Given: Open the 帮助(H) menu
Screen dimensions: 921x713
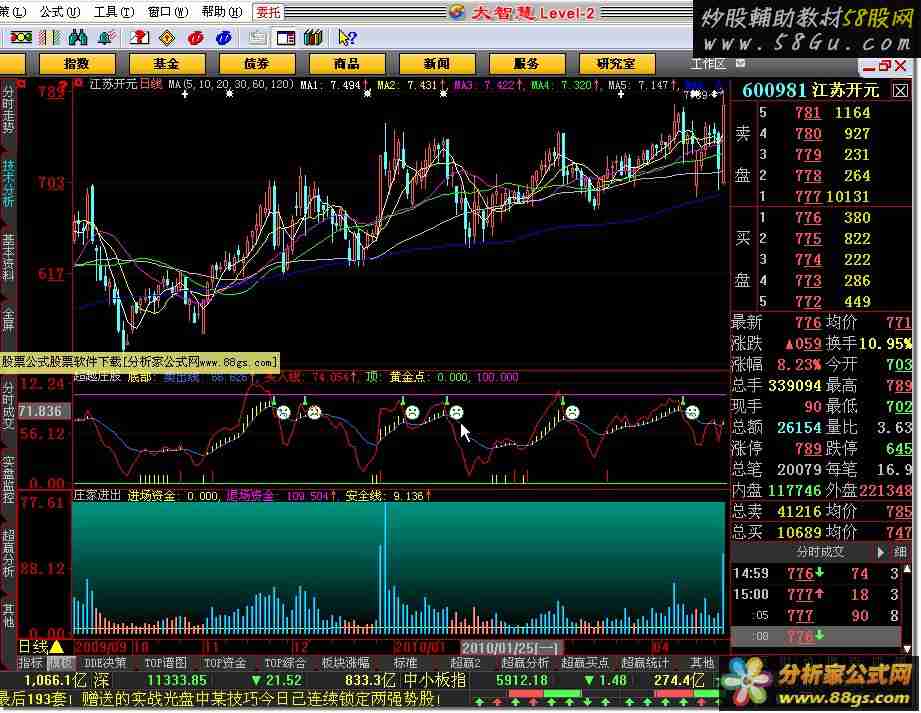Looking at the screenshot, I should coord(221,11).
